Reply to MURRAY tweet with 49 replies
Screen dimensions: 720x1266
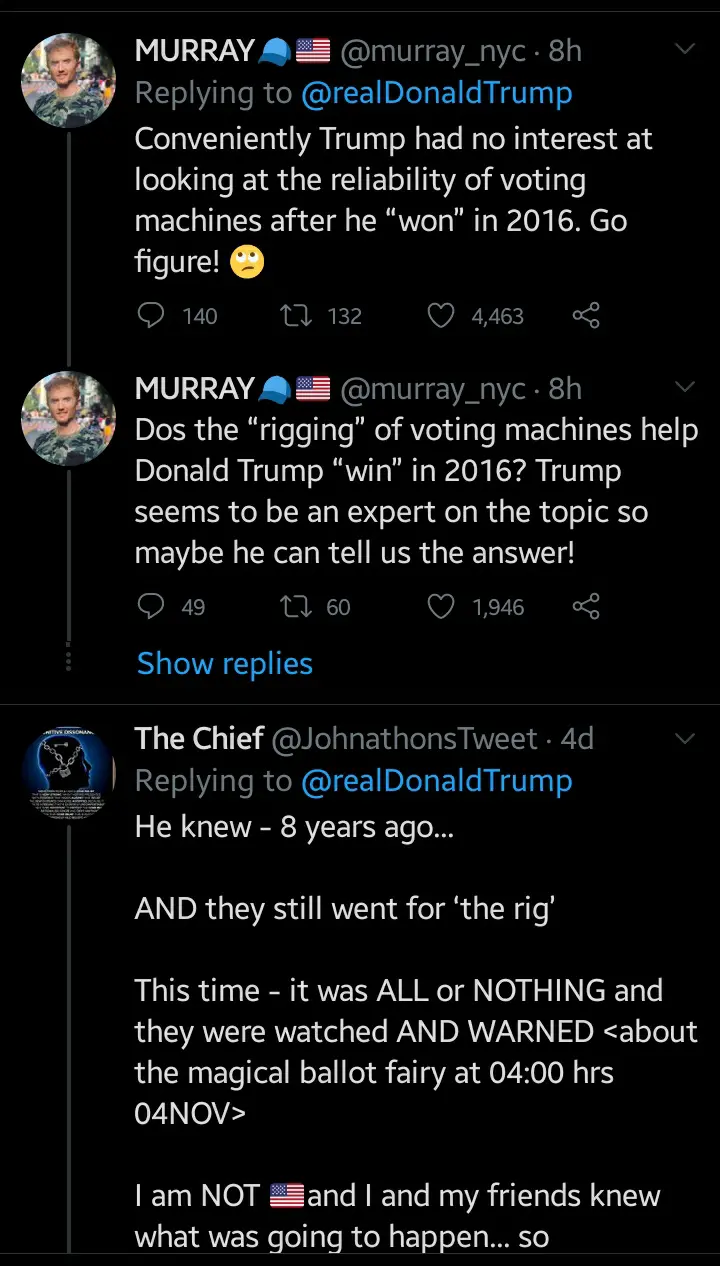point(151,607)
